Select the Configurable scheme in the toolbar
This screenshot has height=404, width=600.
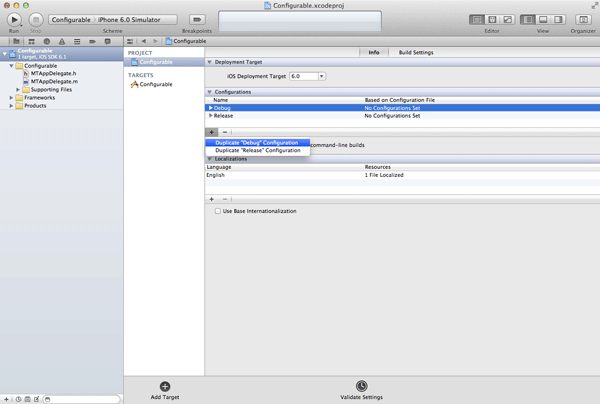coord(71,20)
